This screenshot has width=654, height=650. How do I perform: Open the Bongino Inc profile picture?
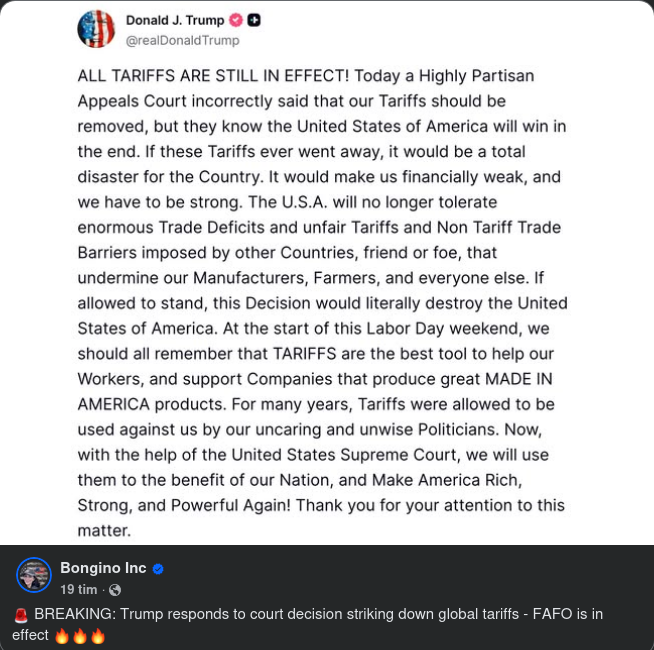(x=34, y=575)
